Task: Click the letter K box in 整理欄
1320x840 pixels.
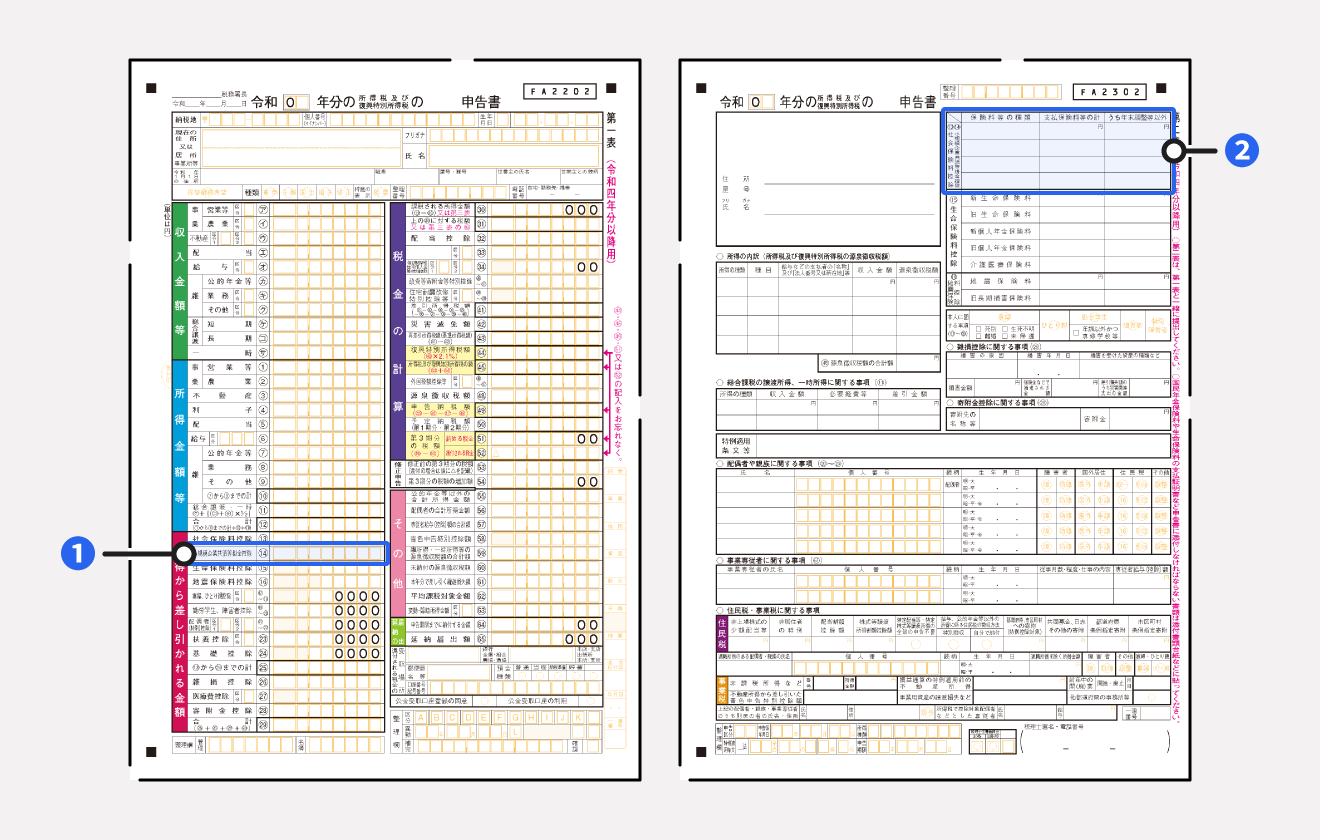Action: pyautogui.click(x=576, y=717)
